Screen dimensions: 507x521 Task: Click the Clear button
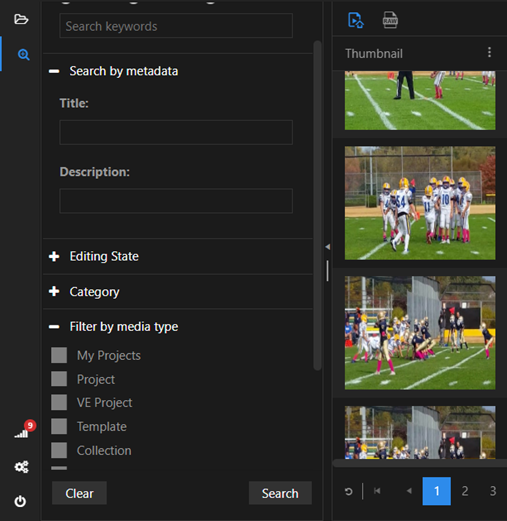pyautogui.click(x=79, y=493)
